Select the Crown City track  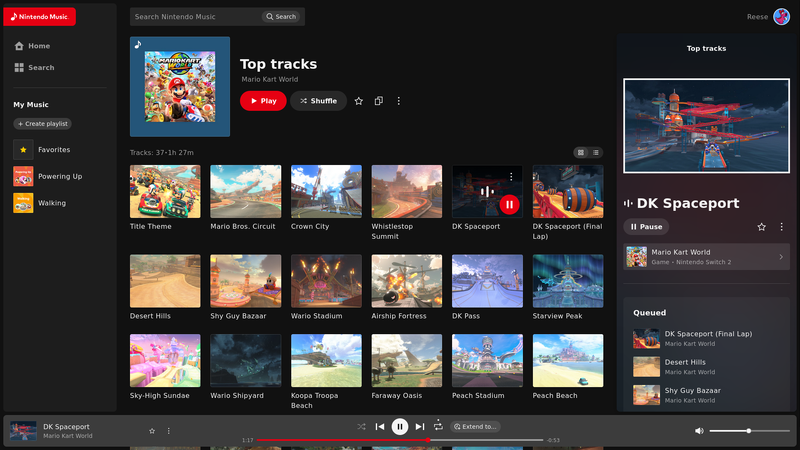point(326,191)
